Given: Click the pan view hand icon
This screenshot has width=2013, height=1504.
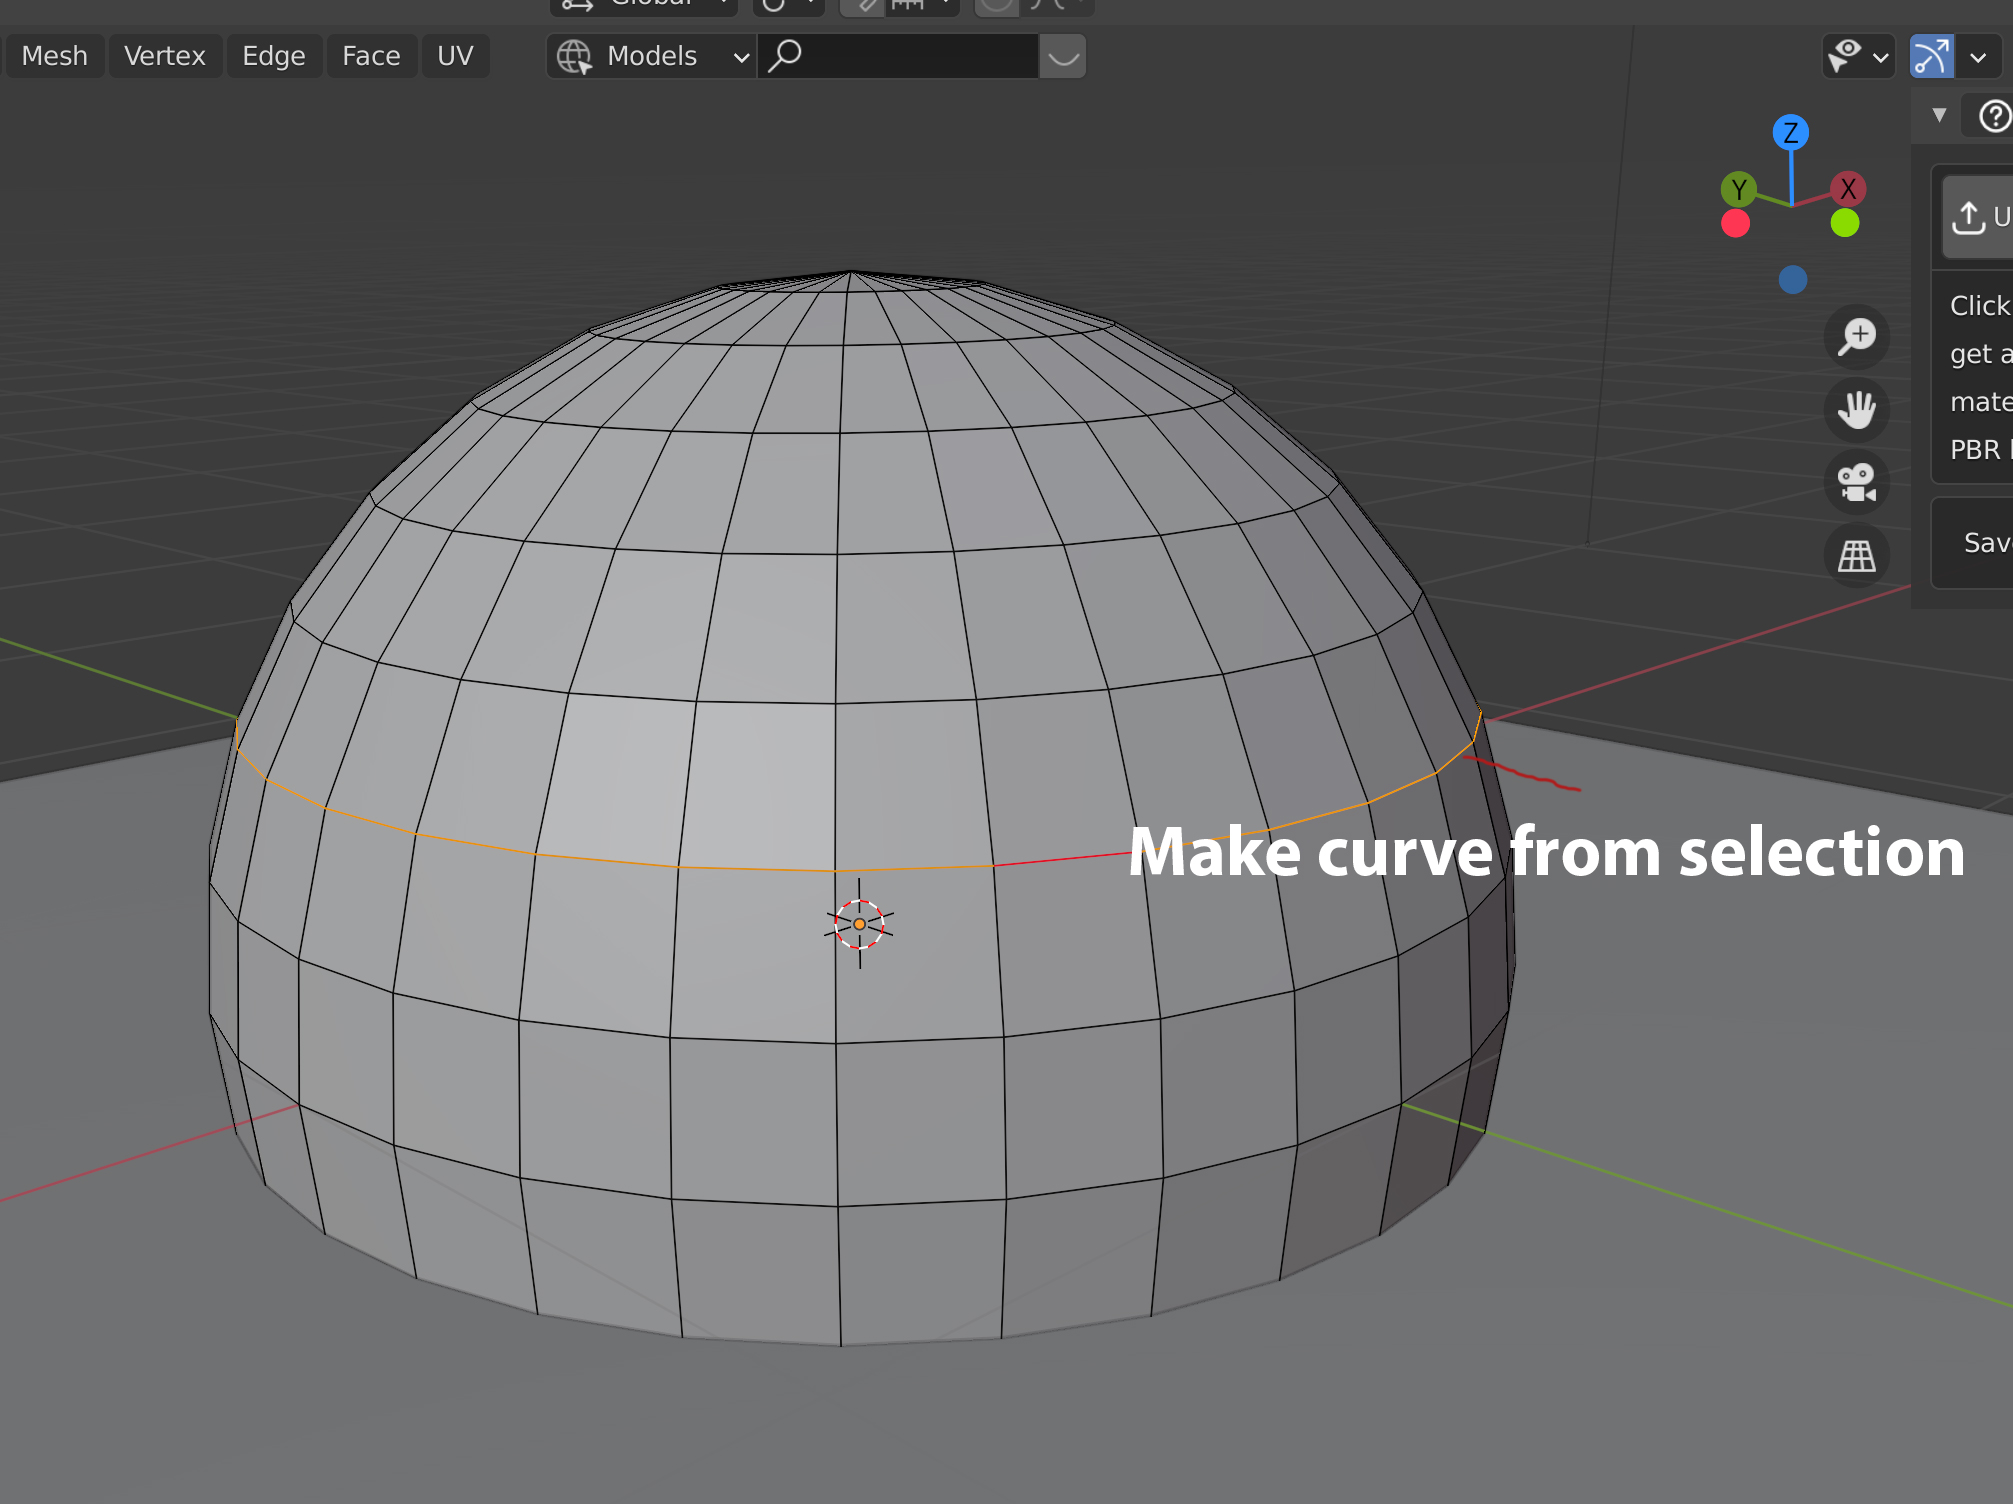Looking at the screenshot, I should click(x=1857, y=410).
